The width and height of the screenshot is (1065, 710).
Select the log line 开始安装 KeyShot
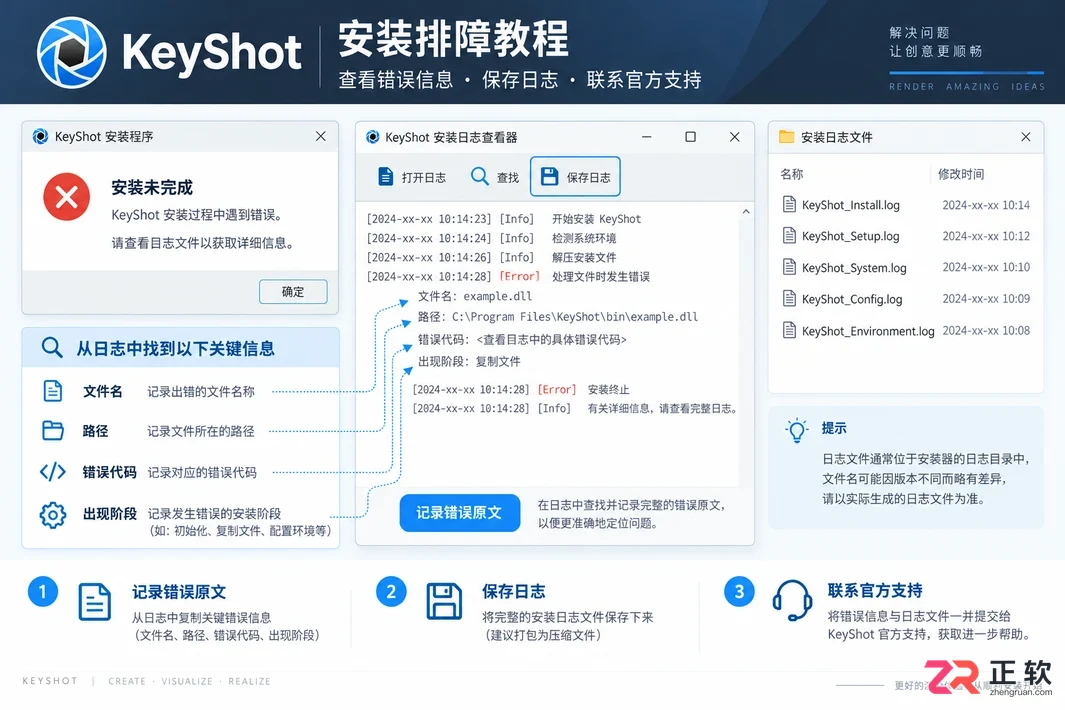[x=504, y=219]
